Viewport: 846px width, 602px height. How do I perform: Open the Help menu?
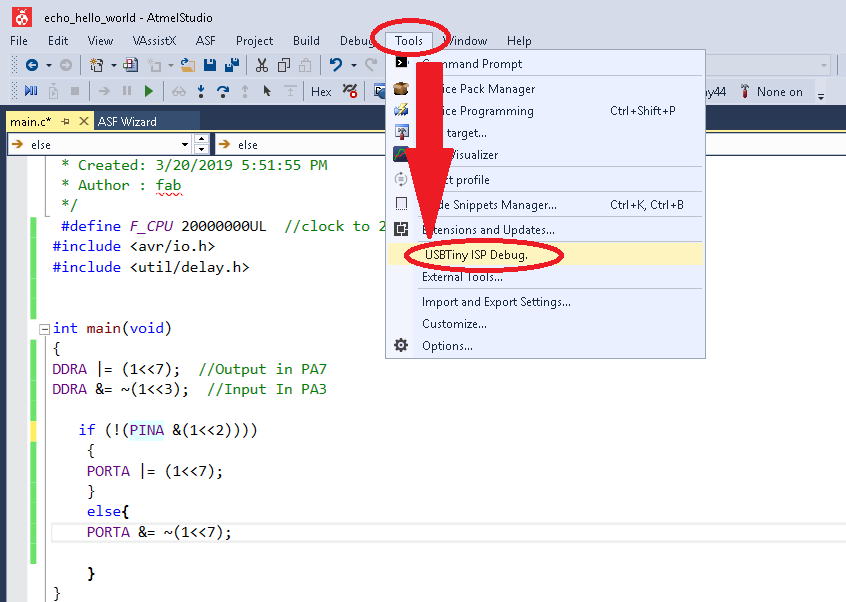click(519, 41)
